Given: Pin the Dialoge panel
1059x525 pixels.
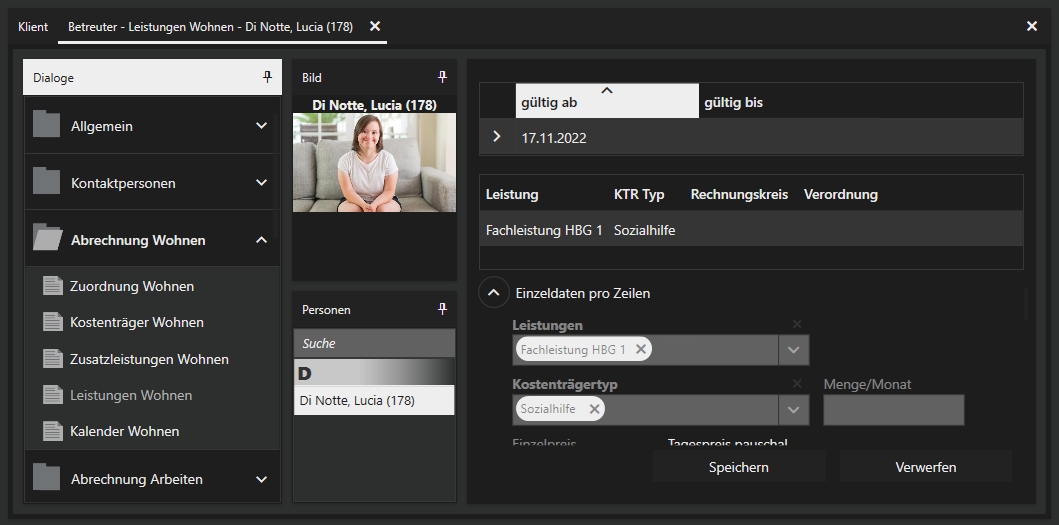Looking at the screenshot, I should (267, 77).
